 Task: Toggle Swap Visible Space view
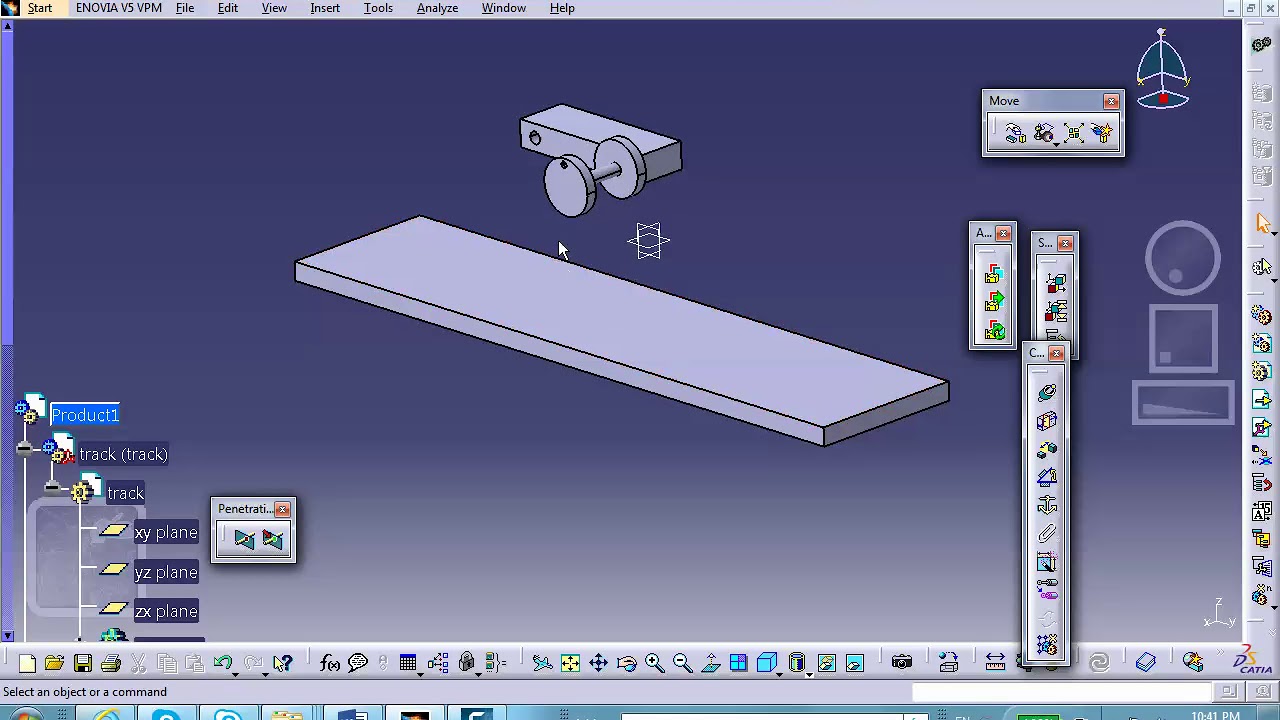pyautogui.click(x=854, y=663)
